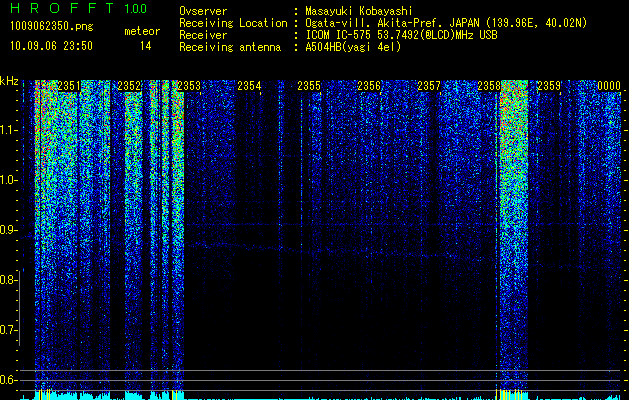Click the 2357 time marker
This screenshot has width=629, height=400.
click(429, 86)
